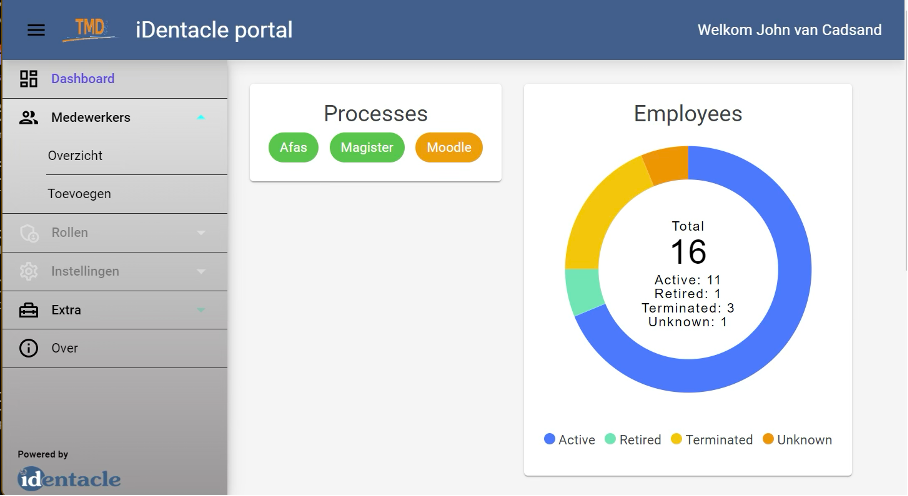The height and width of the screenshot is (496, 908).
Task: Click the "Terminated: 3" chart label
Action: pyautogui.click(x=688, y=308)
